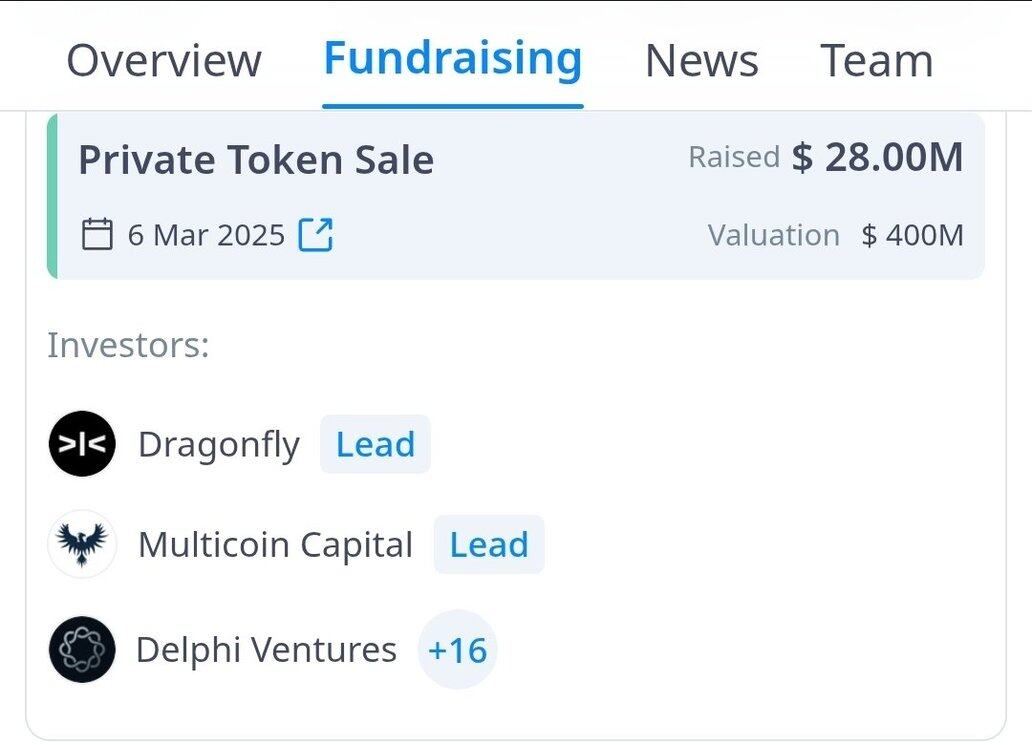1032x745 pixels.
Task: Open the Dragonfly investor name link
Action: tap(218, 445)
